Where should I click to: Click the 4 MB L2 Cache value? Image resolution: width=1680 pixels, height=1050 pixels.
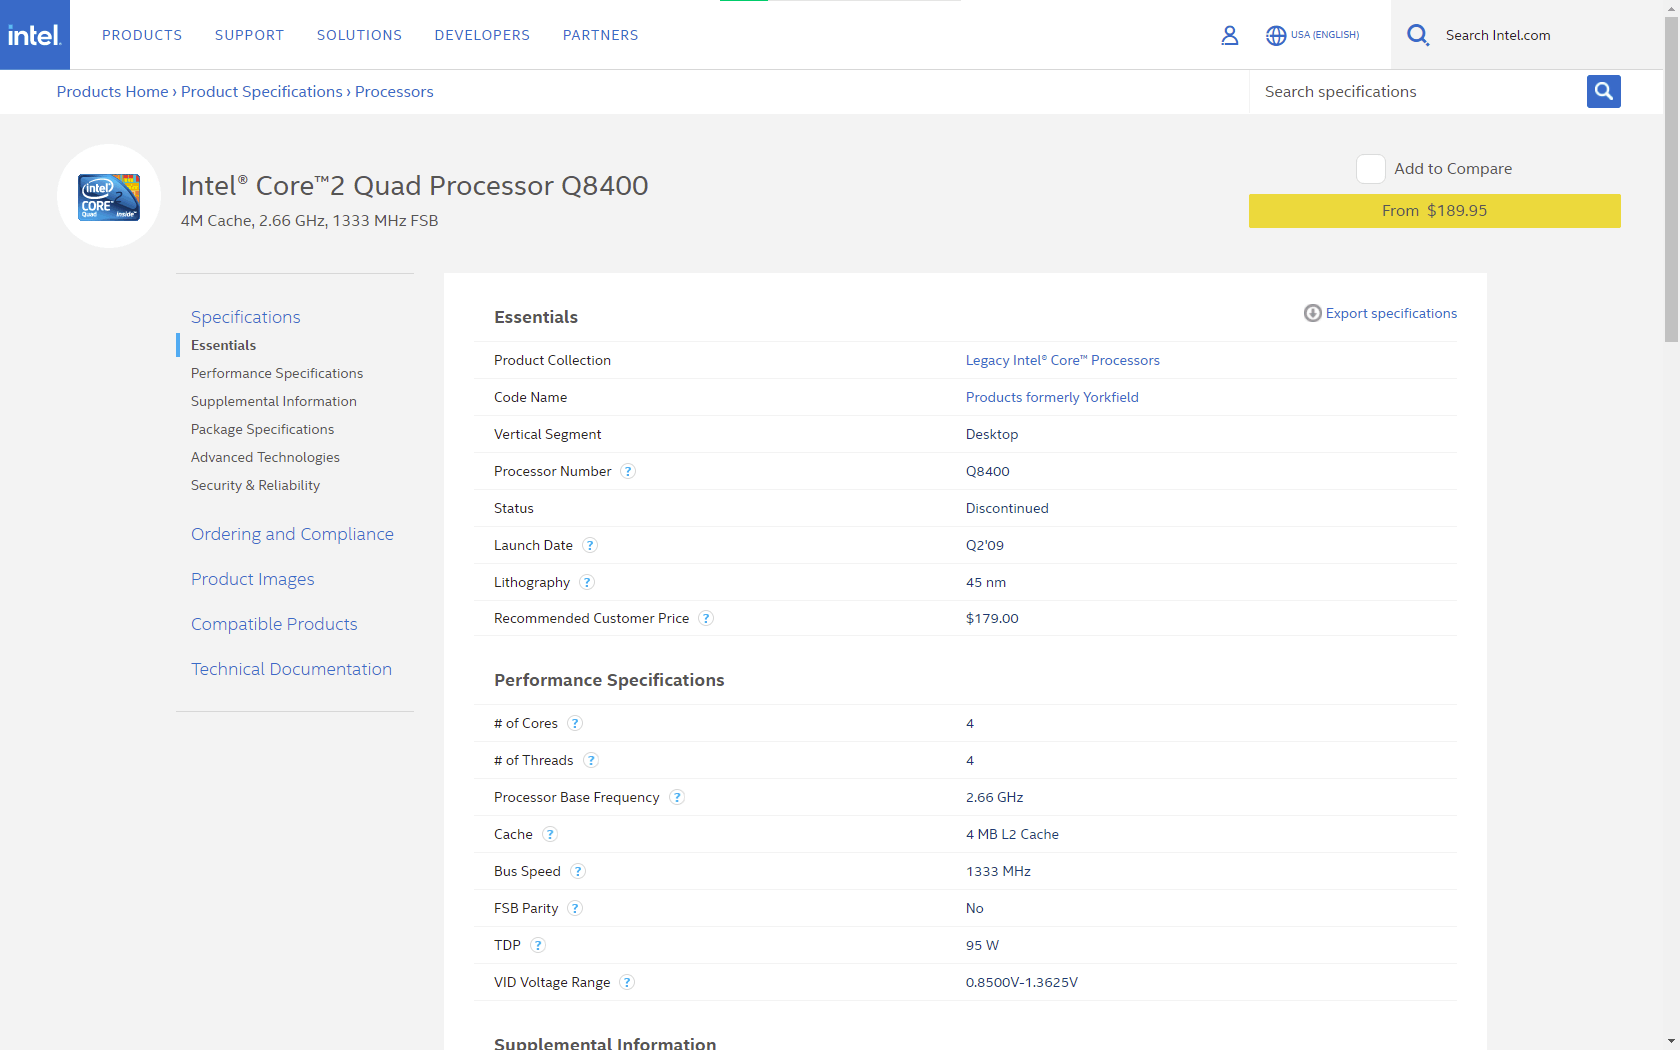pos(1012,834)
